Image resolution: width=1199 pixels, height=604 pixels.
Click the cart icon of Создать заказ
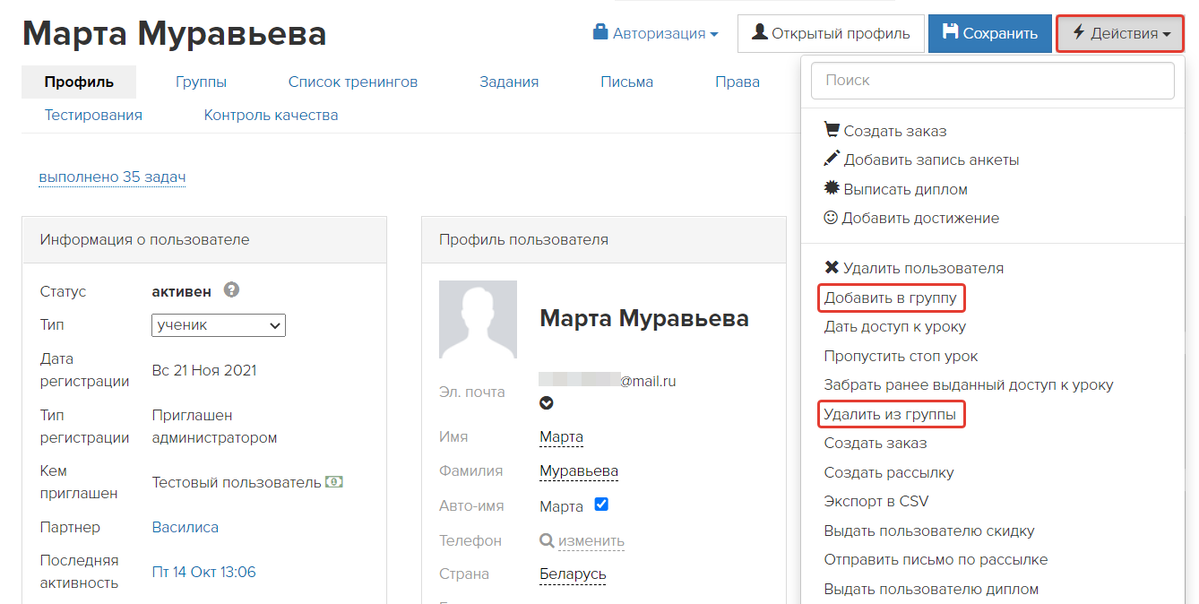click(831, 130)
